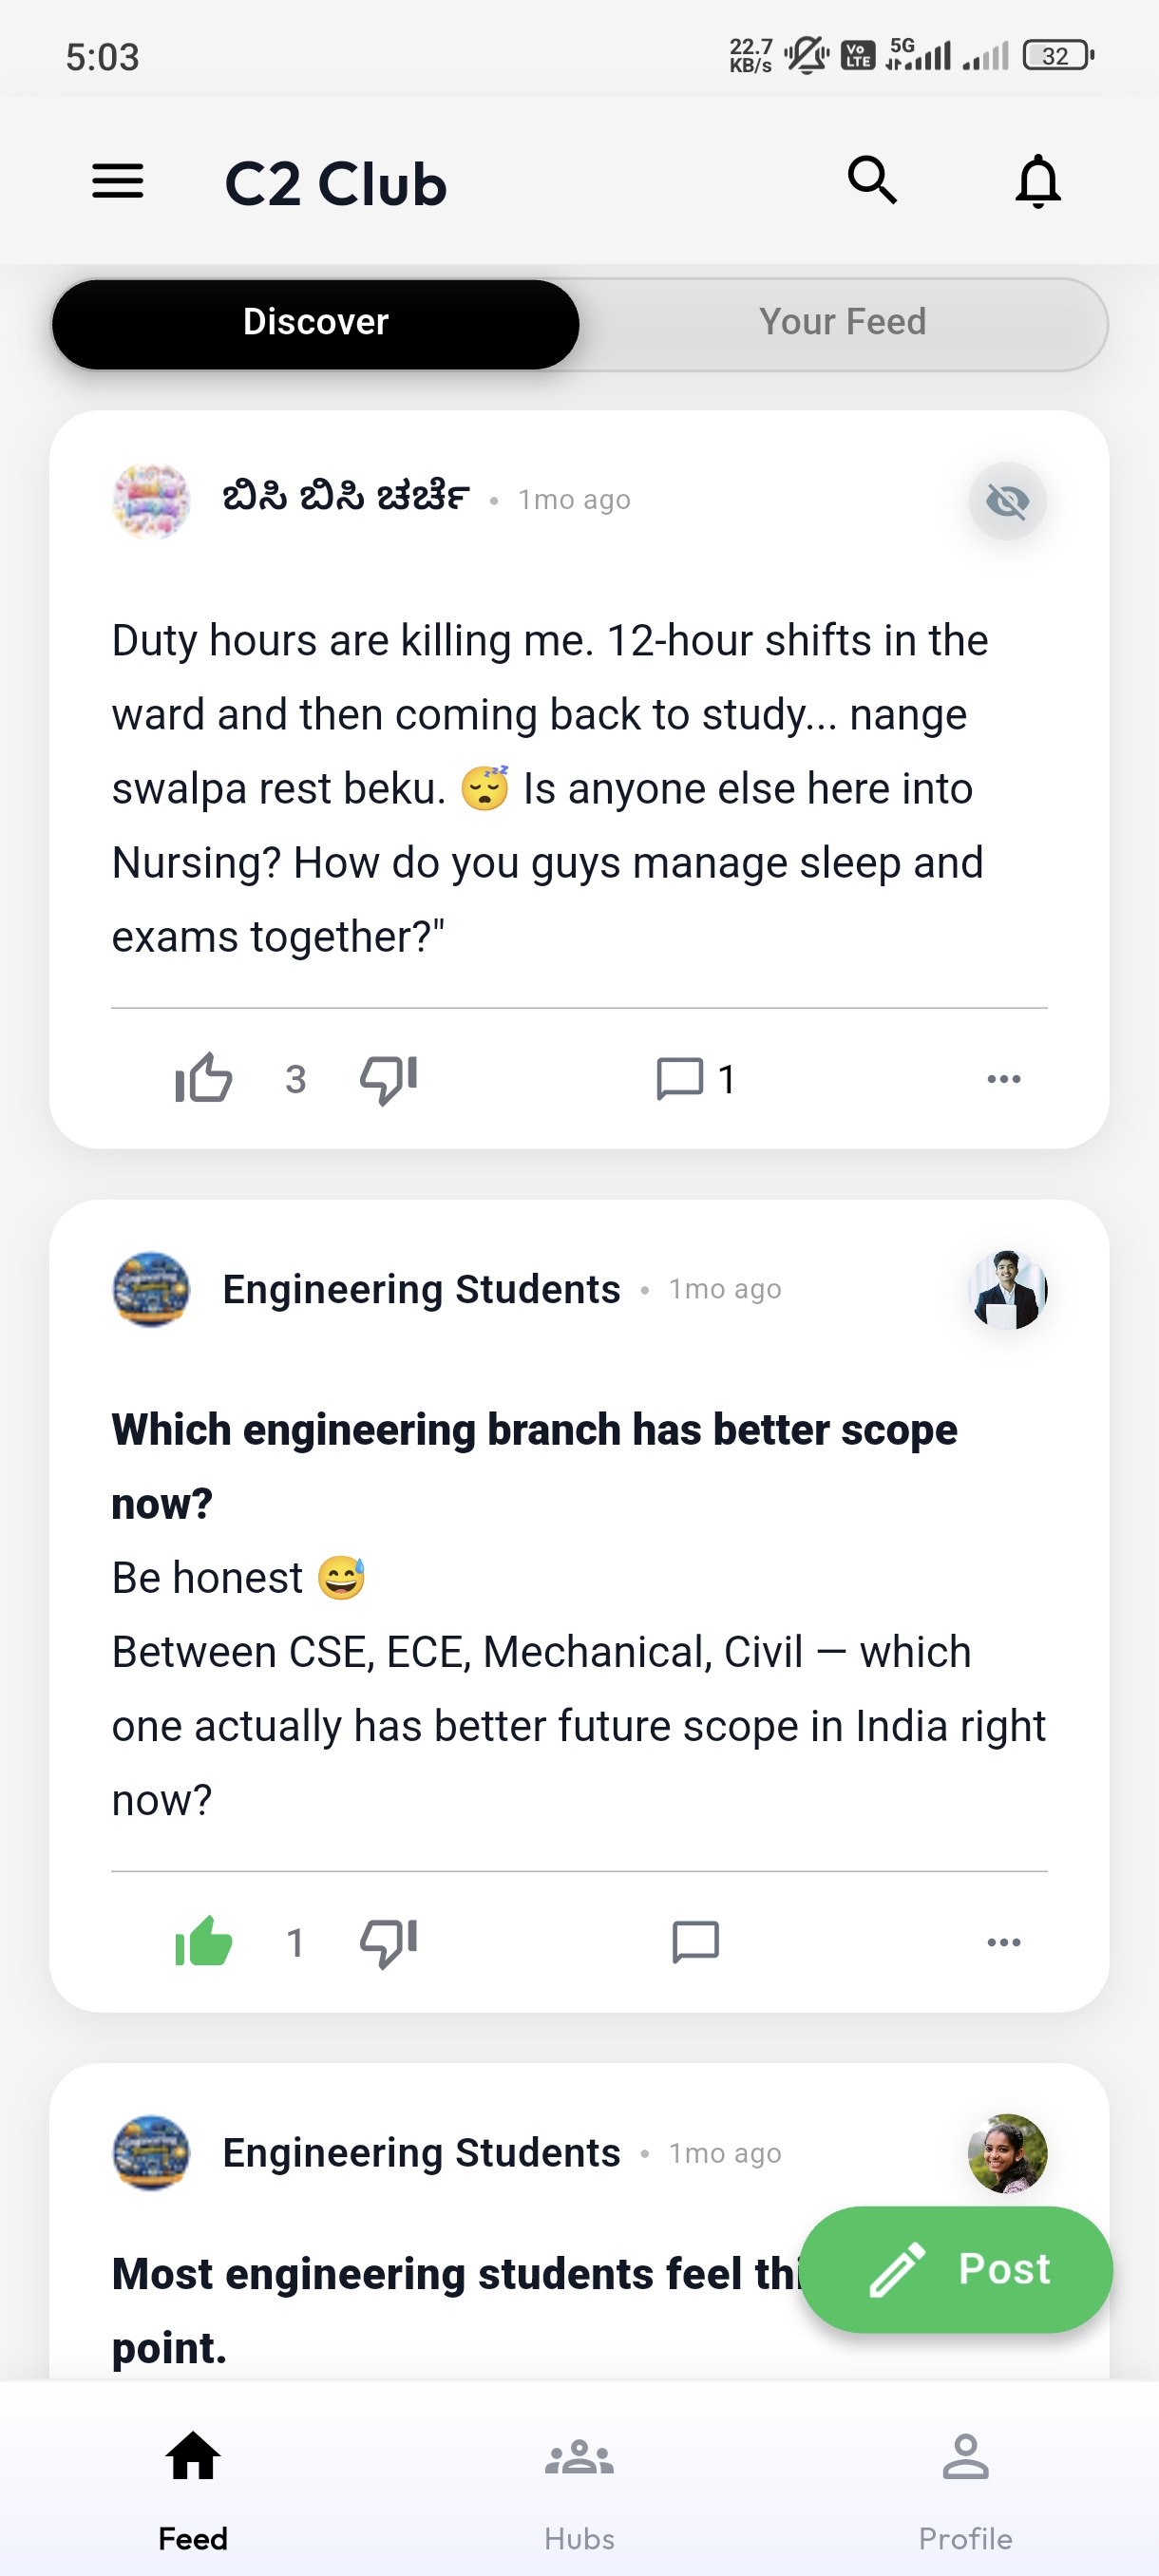Open the hamburger navigation menu
The width and height of the screenshot is (1159, 2576).
click(x=118, y=182)
